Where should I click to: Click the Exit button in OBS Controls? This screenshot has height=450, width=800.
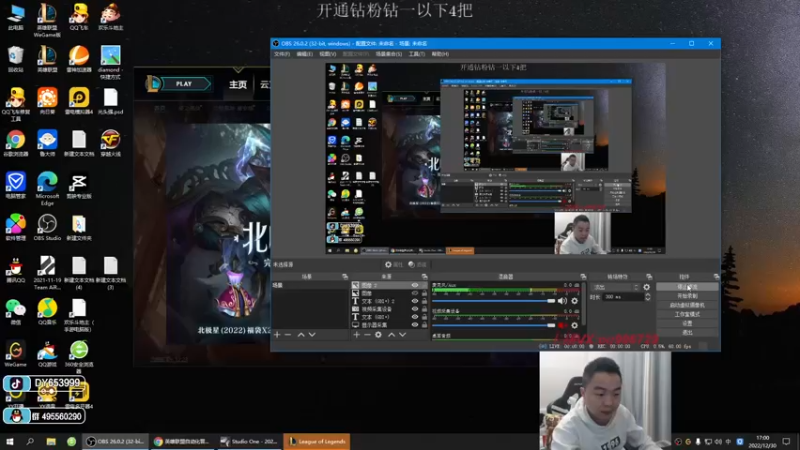(x=687, y=333)
